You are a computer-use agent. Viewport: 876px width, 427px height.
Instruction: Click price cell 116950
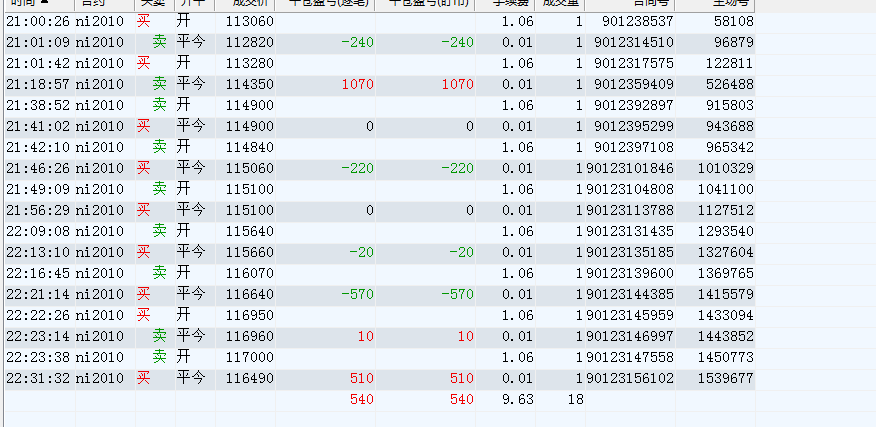pyautogui.click(x=250, y=315)
